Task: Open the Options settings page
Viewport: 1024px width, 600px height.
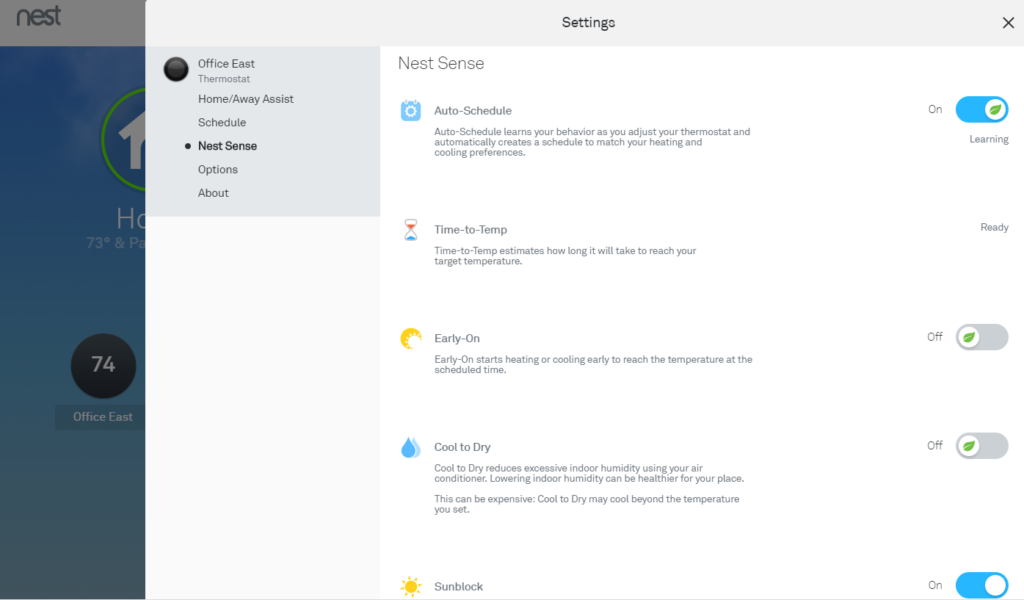Action: coord(217,170)
